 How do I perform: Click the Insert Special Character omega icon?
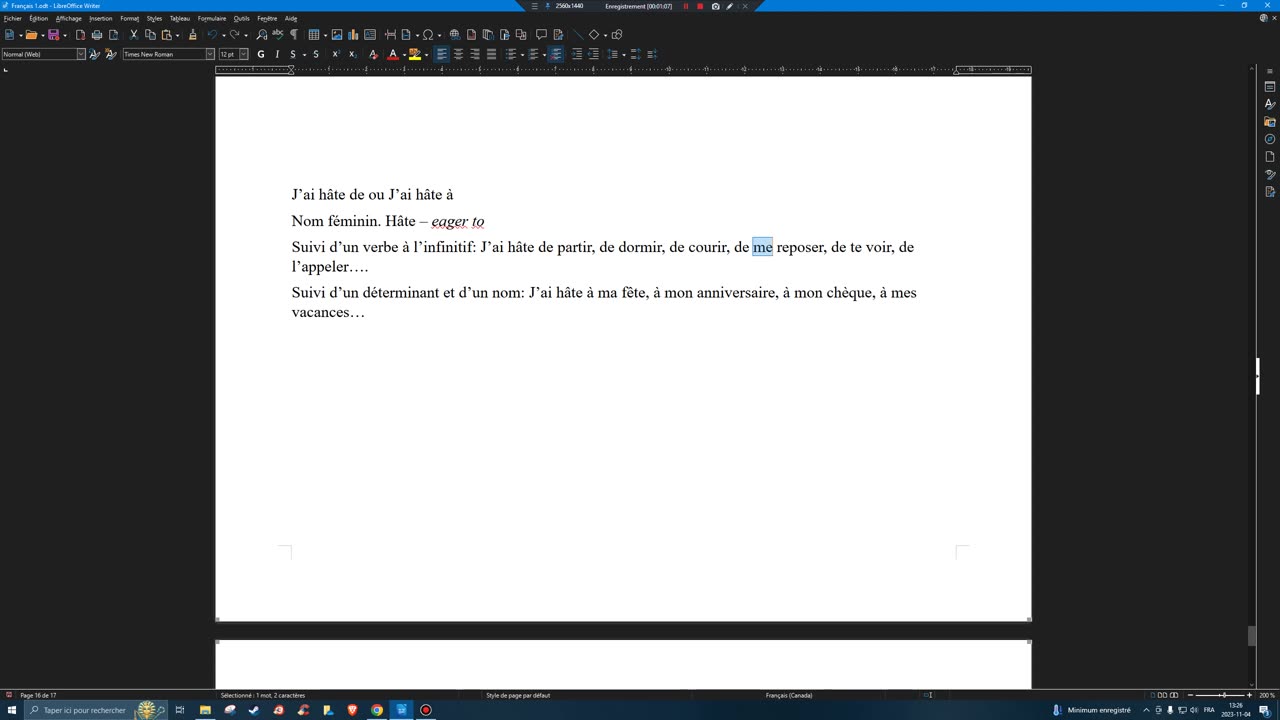[427, 35]
